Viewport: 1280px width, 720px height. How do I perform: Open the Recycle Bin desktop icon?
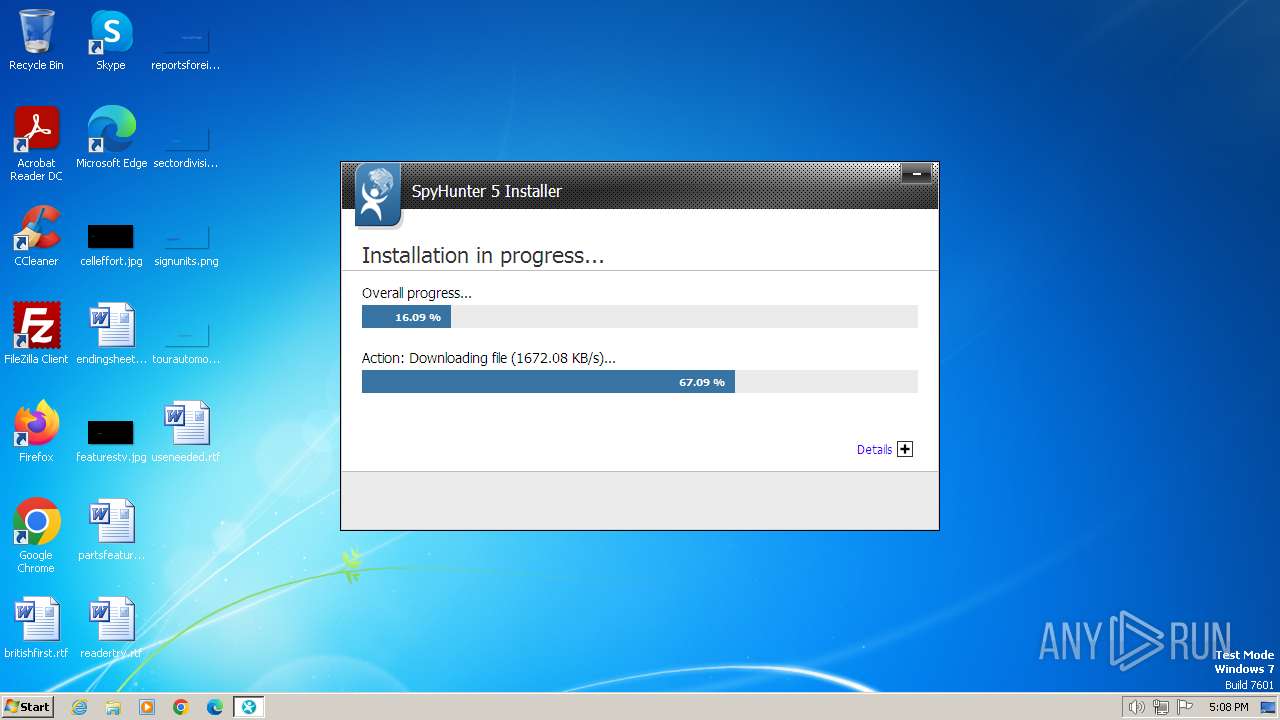[x=36, y=40]
